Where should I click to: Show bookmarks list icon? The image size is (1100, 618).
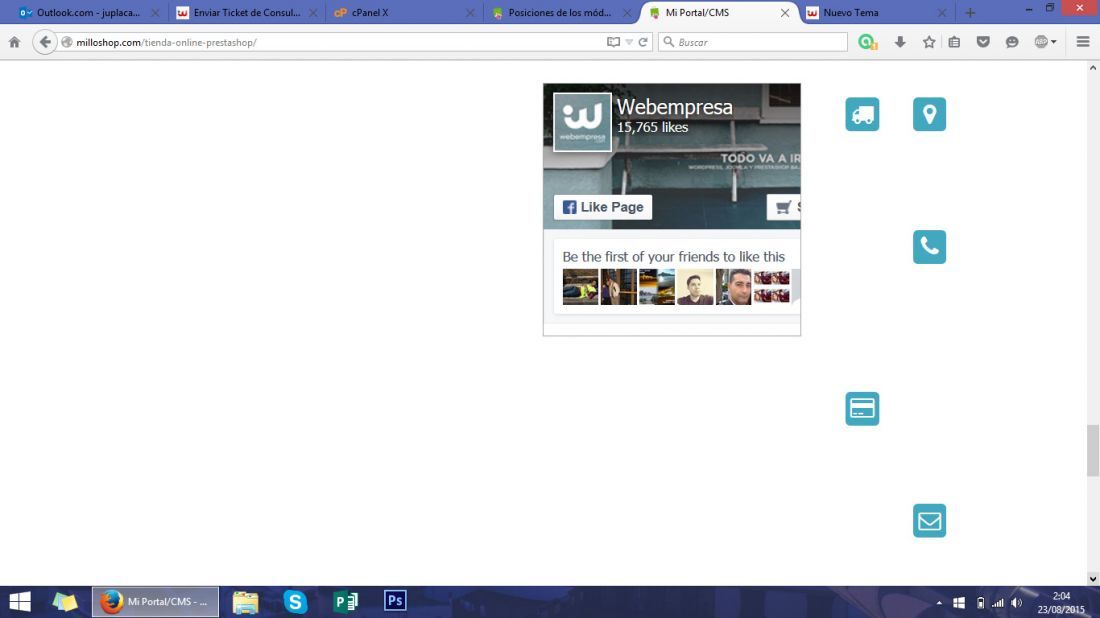pos(954,42)
